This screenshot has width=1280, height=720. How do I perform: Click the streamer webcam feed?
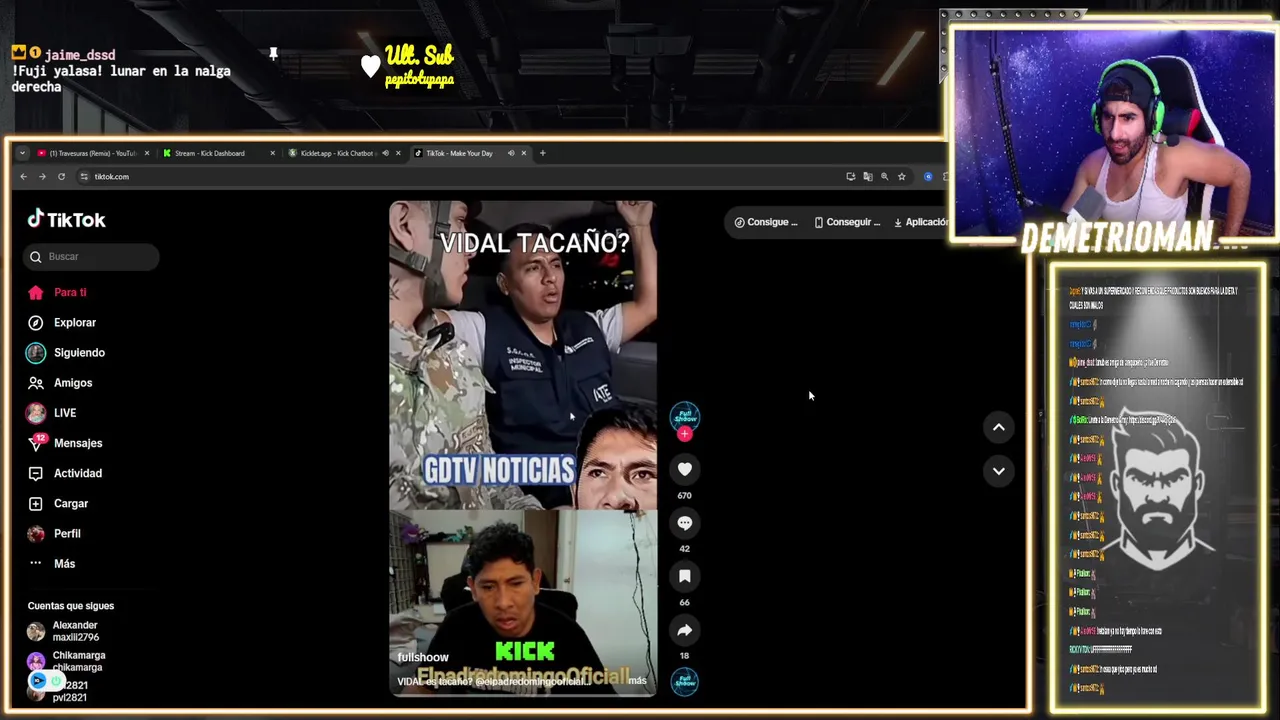(1113, 134)
